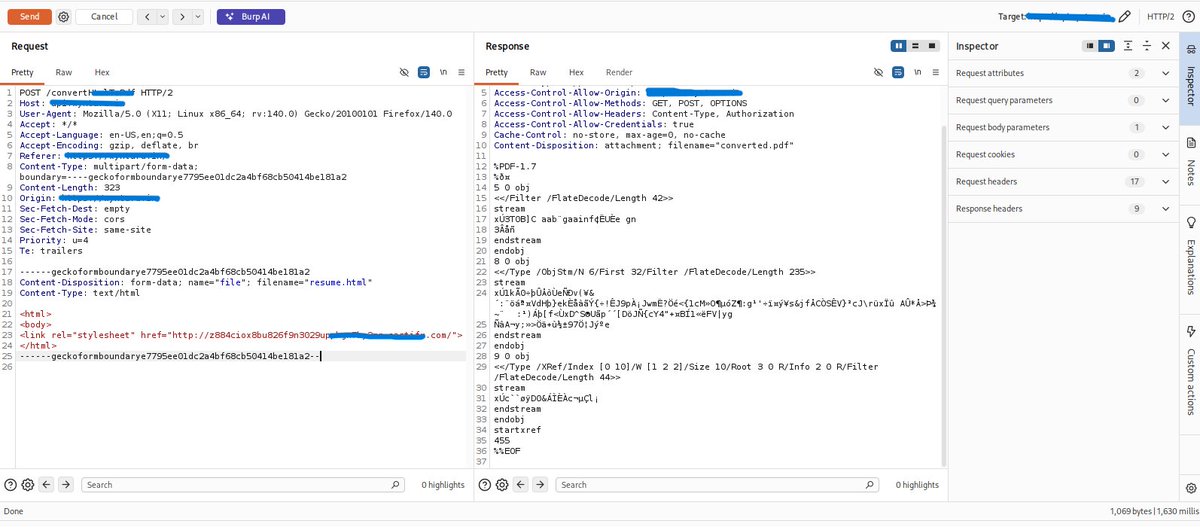This screenshot has width=1200, height=527.
Task: Select the Response Raw tab
Action: [538, 73]
